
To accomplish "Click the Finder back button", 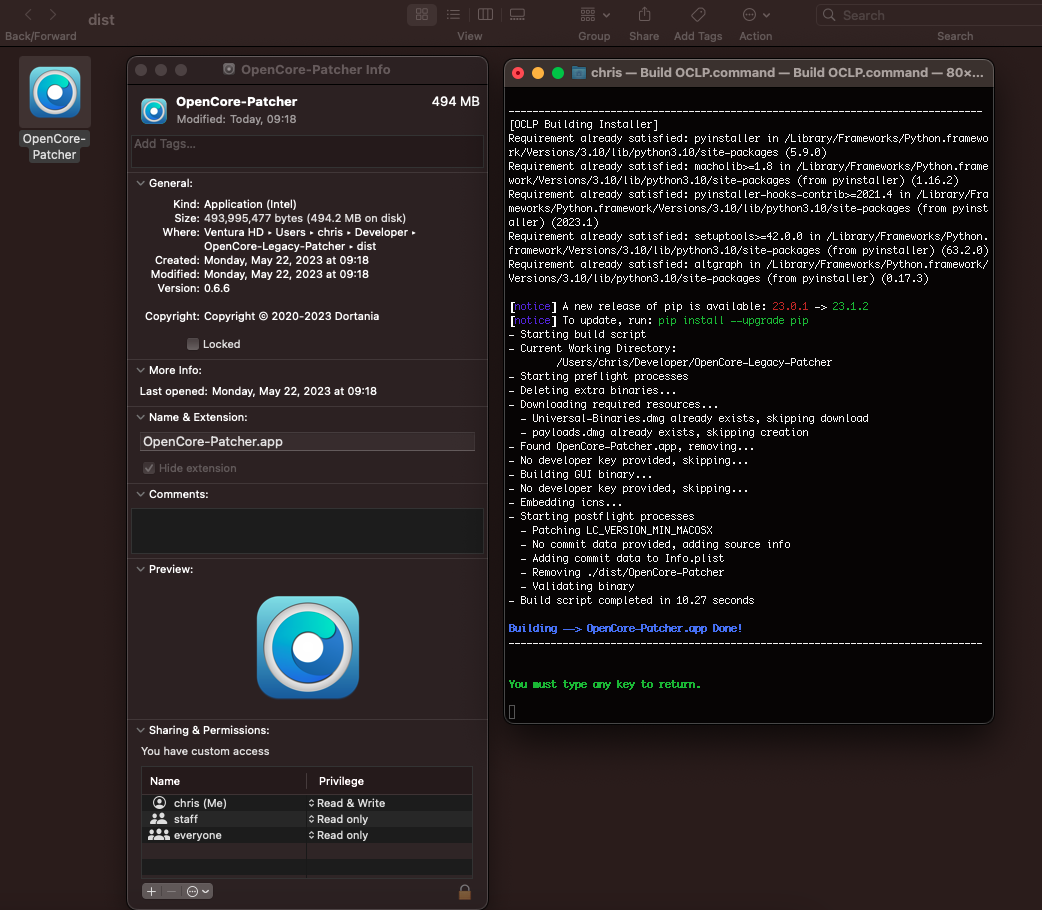I will point(28,15).
